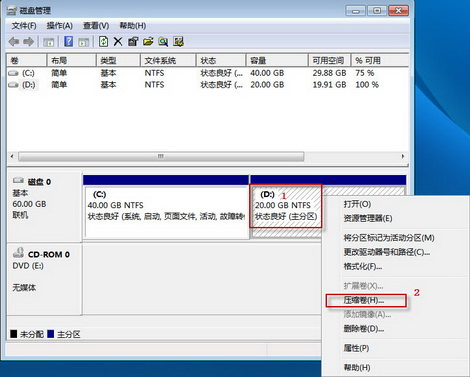
Task: Click the Refresh toolbar icon
Action: 103,42
